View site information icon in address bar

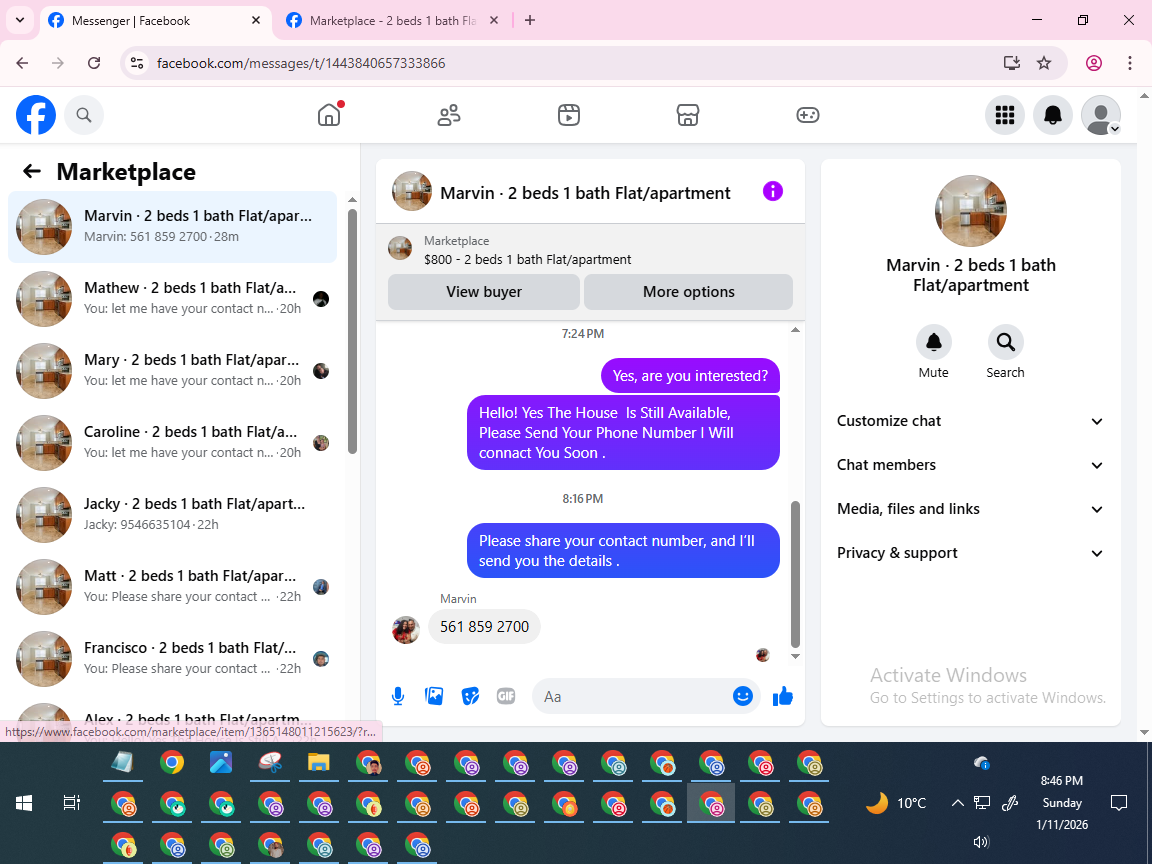(x=137, y=63)
